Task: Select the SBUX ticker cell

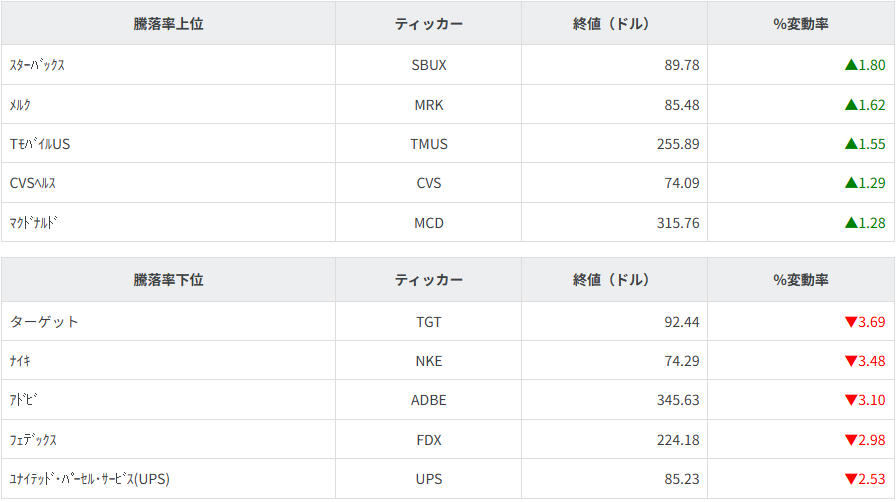Action: pyautogui.click(x=429, y=65)
